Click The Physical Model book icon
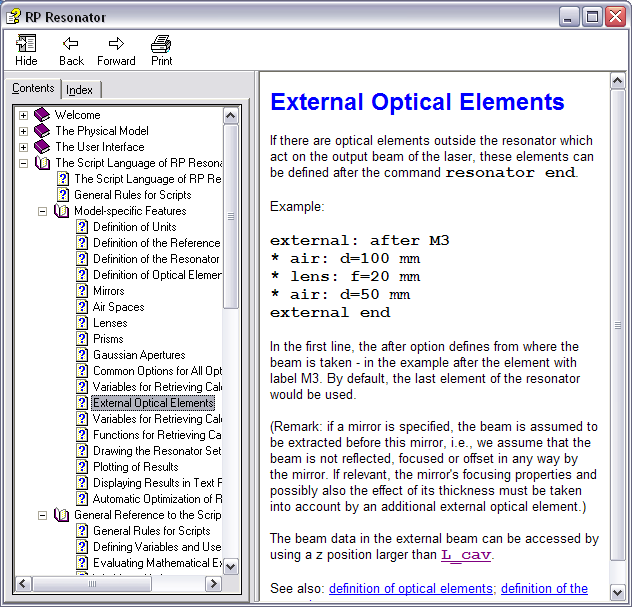The image size is (632, 607). [42, 131]
